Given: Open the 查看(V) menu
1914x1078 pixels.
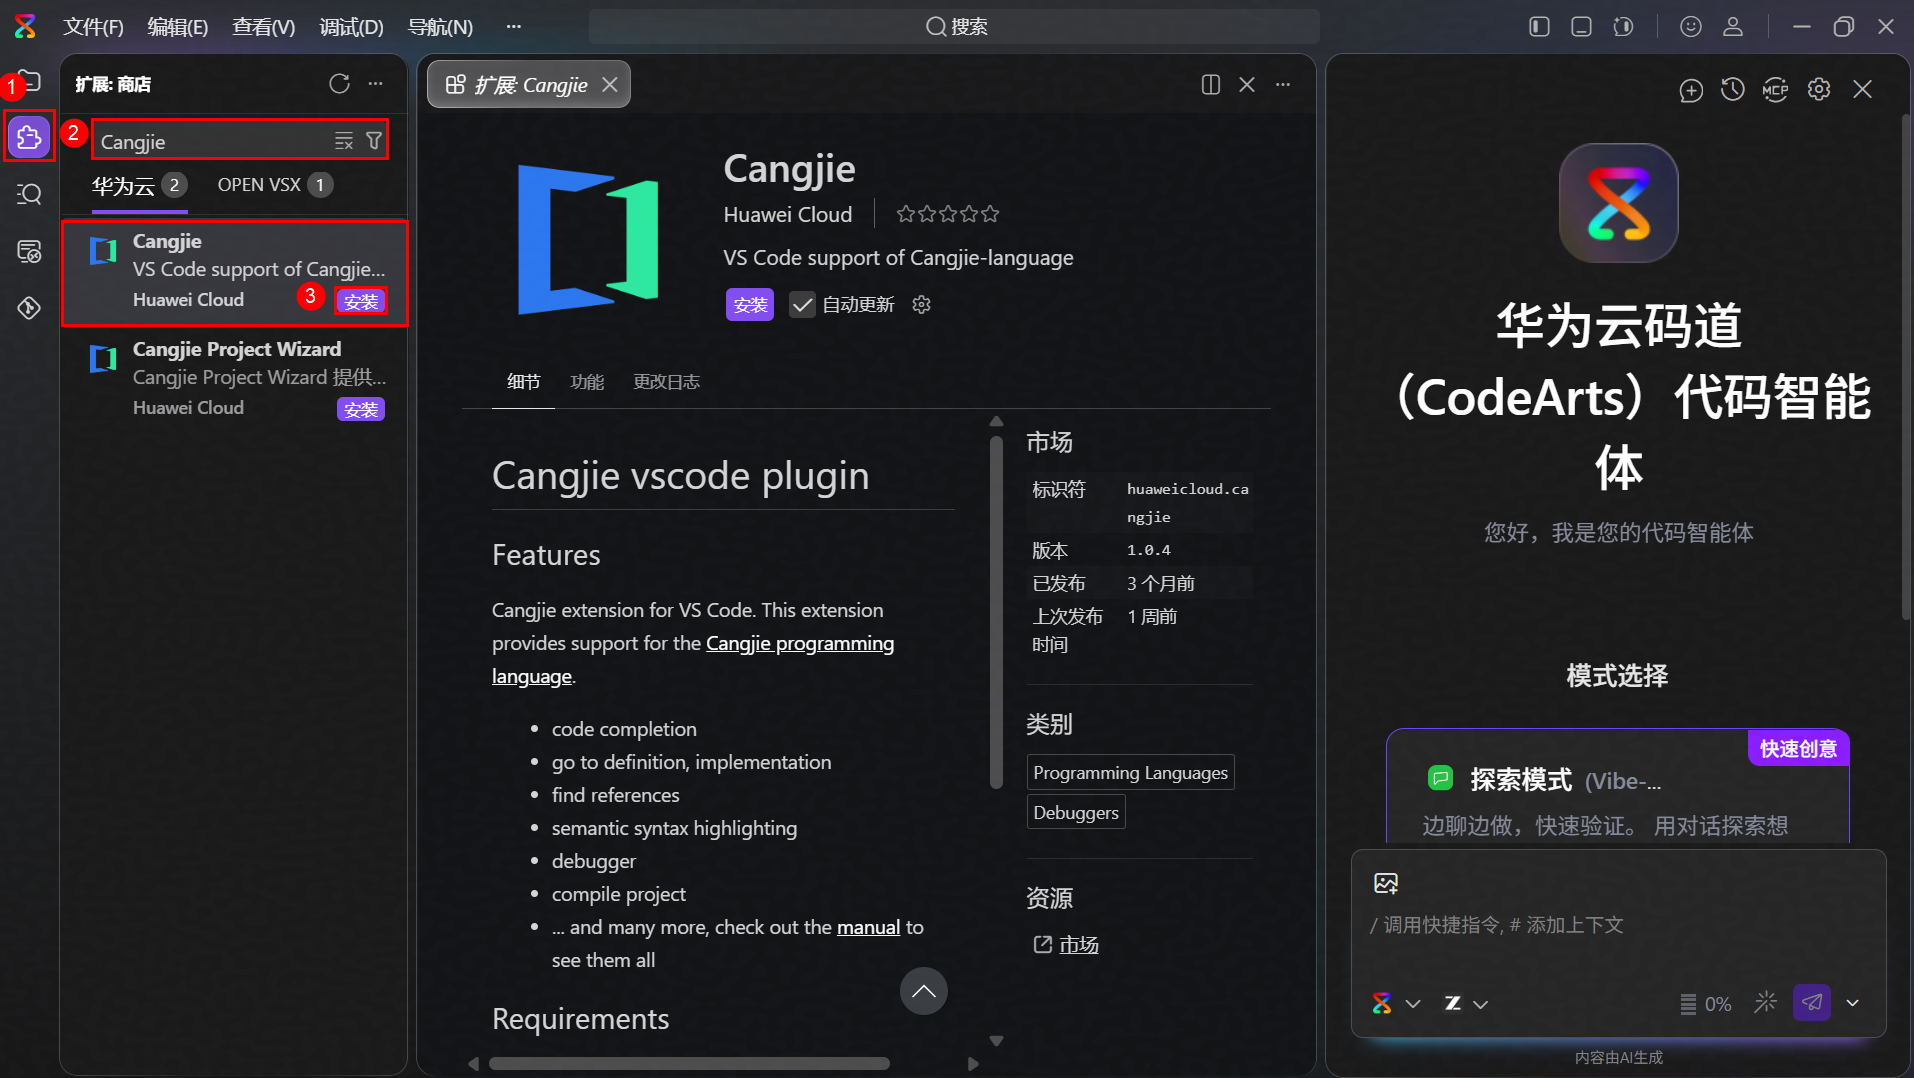Looking at the screenshot, I should click(x=264, y=27).
